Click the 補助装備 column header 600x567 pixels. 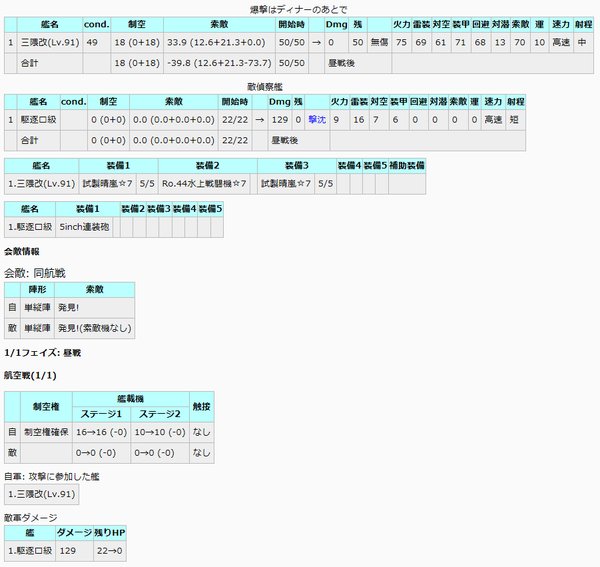click(407, 166)
